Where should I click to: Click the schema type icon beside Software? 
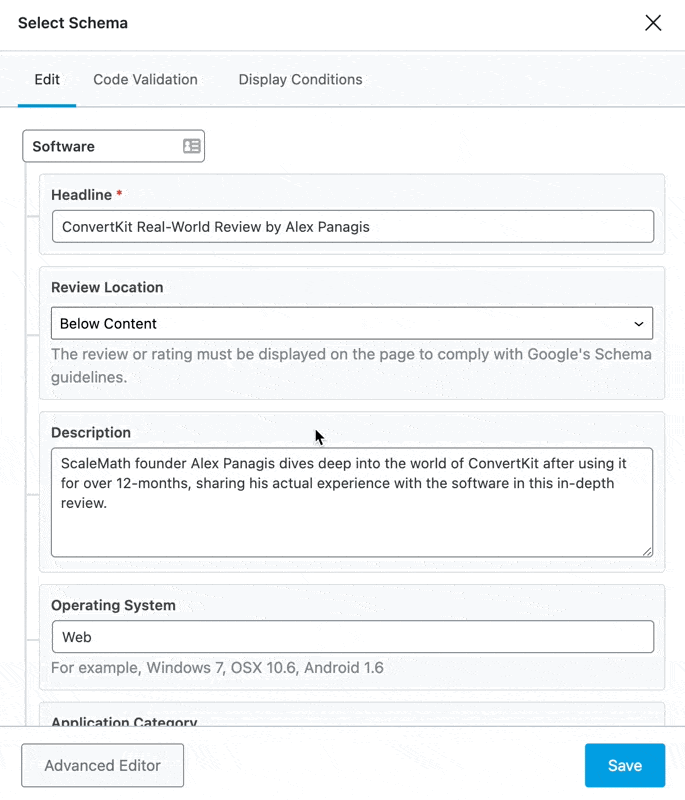[x=192, y=146]
